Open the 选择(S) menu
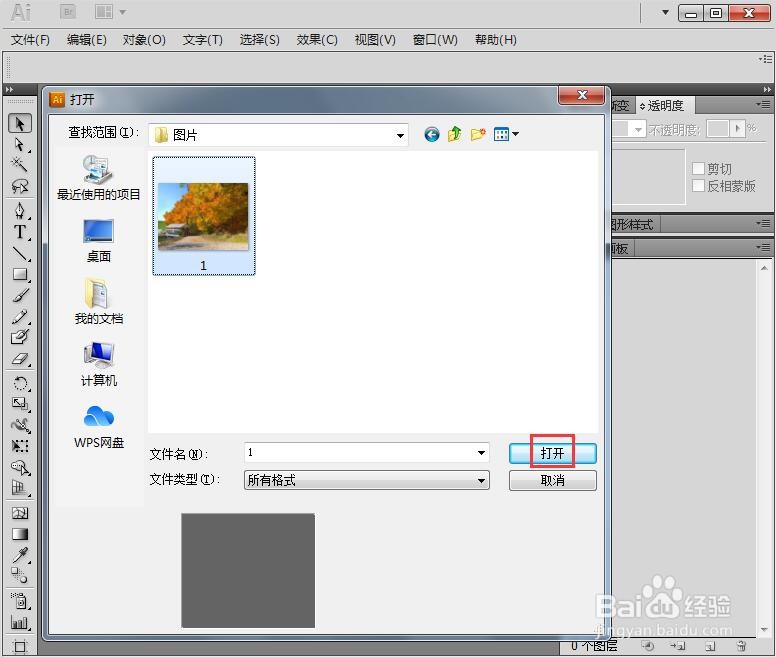Screen dimensions: 776x658 (259, 40)
